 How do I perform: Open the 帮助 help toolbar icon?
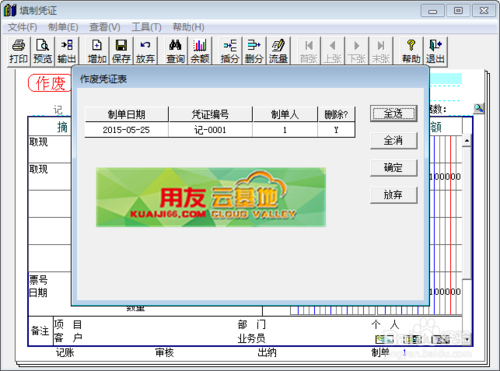click(x=411, y=51)
